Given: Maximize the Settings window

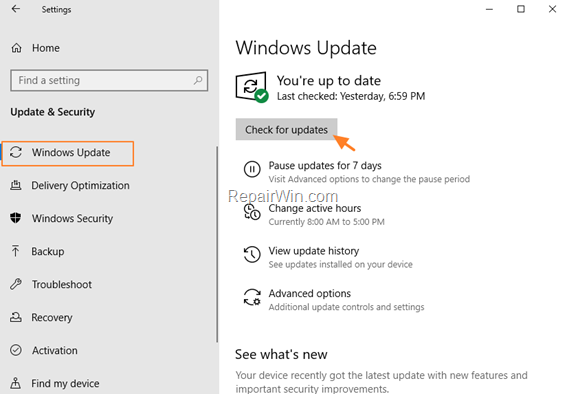Looking at the screenshot, I should click(521, 9).
